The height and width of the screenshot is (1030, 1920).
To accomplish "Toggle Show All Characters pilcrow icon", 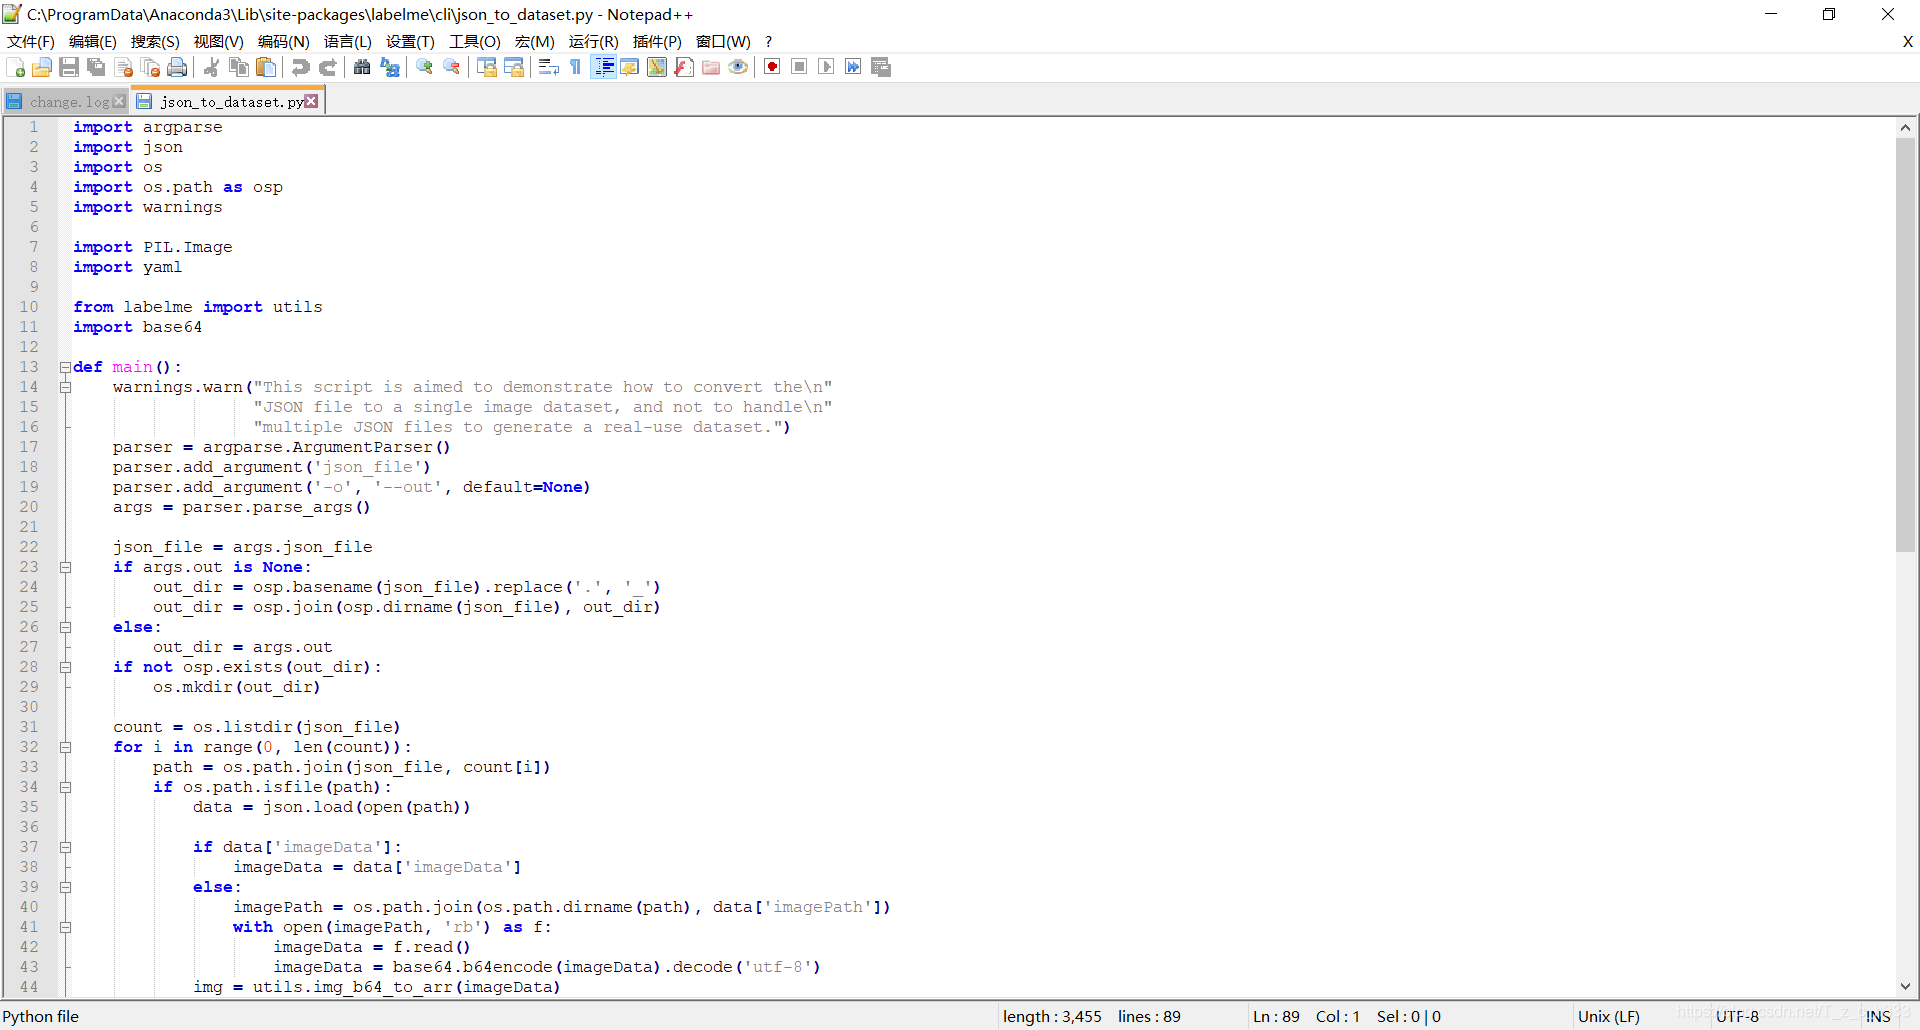I will coord(575,67).
